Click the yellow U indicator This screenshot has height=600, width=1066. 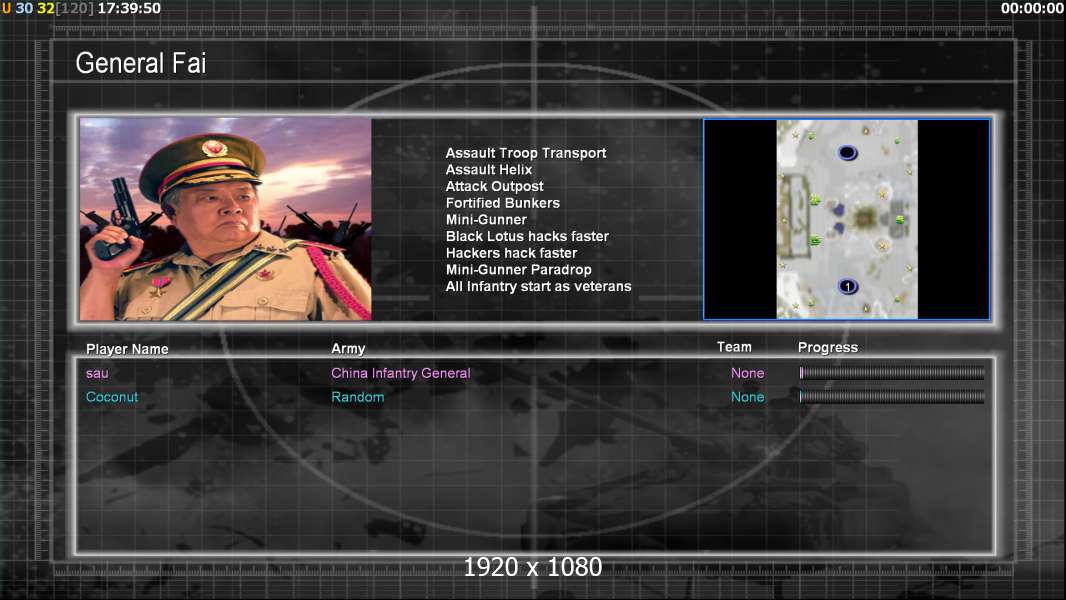coord(6,8)
